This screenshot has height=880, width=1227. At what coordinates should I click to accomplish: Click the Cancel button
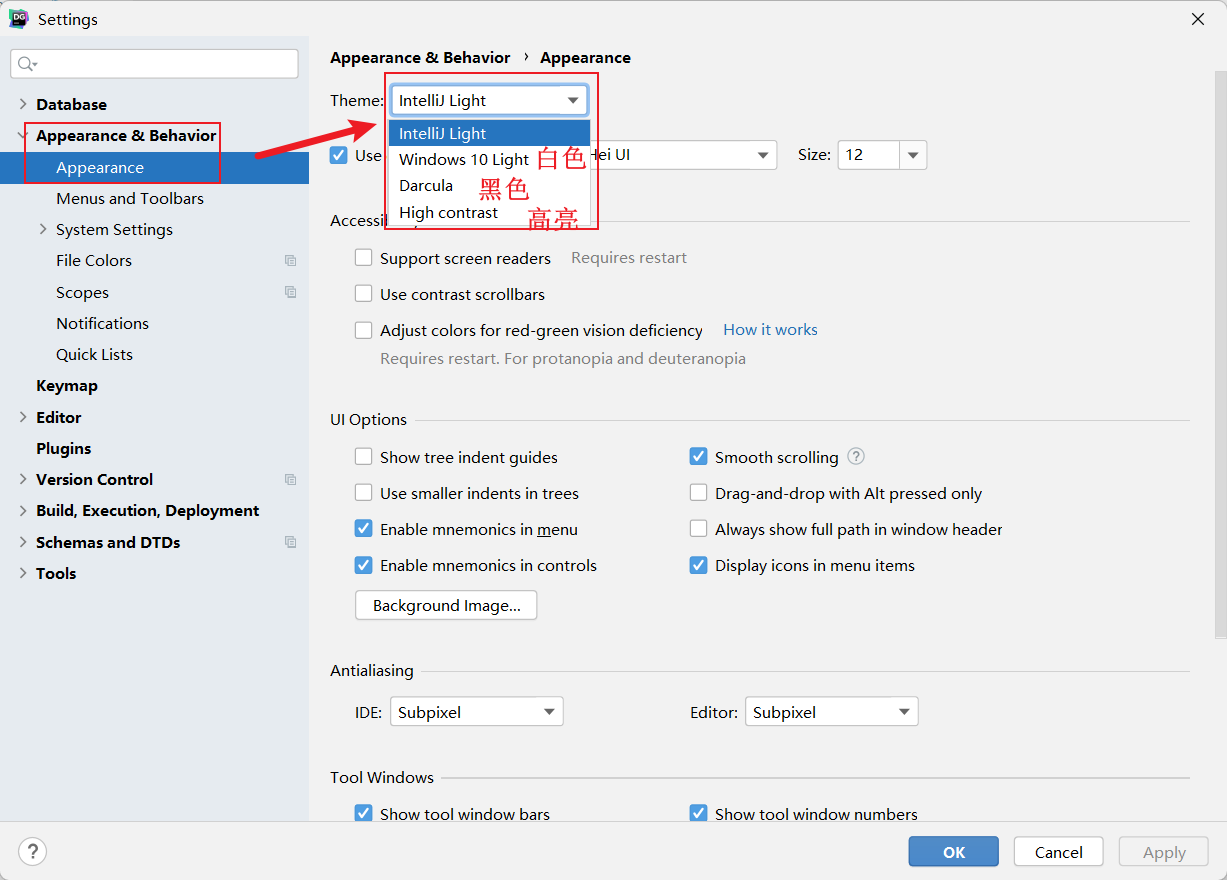tap(1058, 851)
